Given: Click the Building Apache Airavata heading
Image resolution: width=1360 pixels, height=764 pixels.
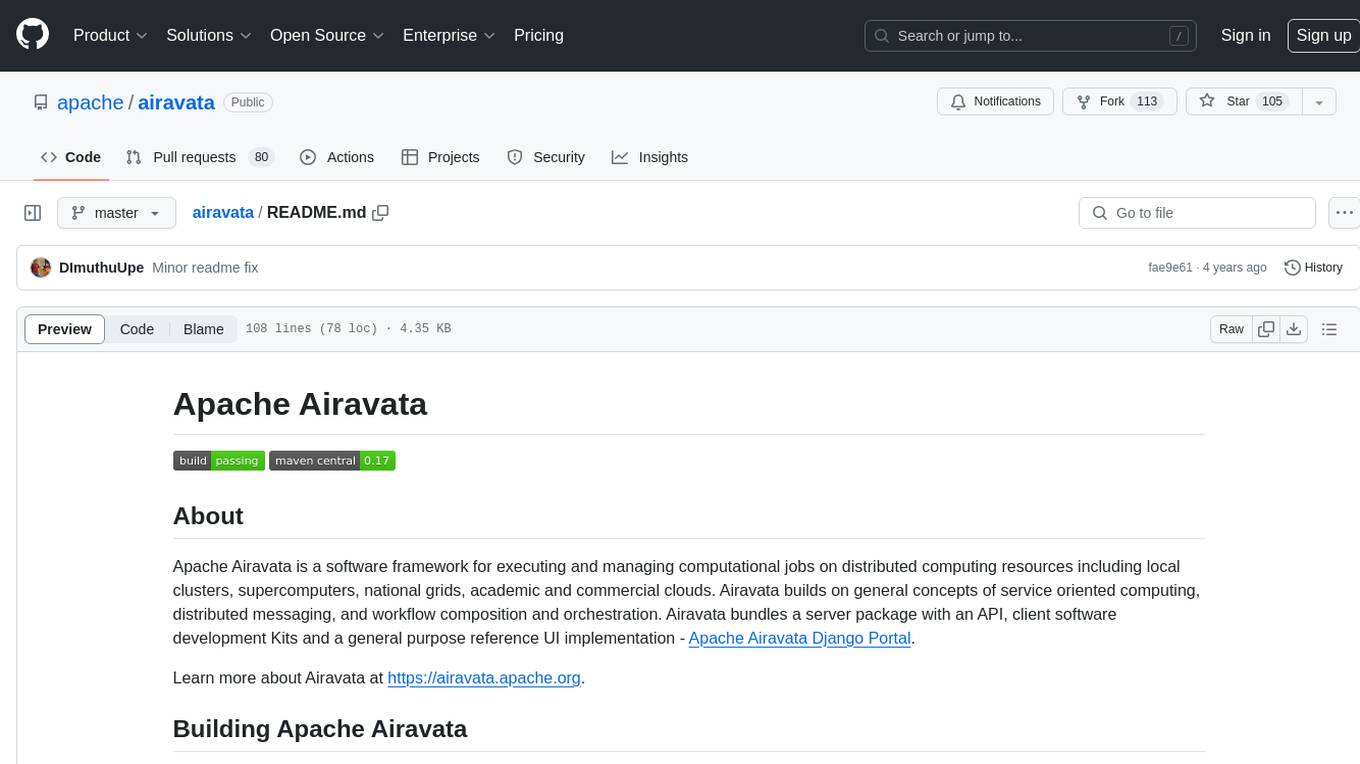Looking at the screenshot, I should [320, 729].
